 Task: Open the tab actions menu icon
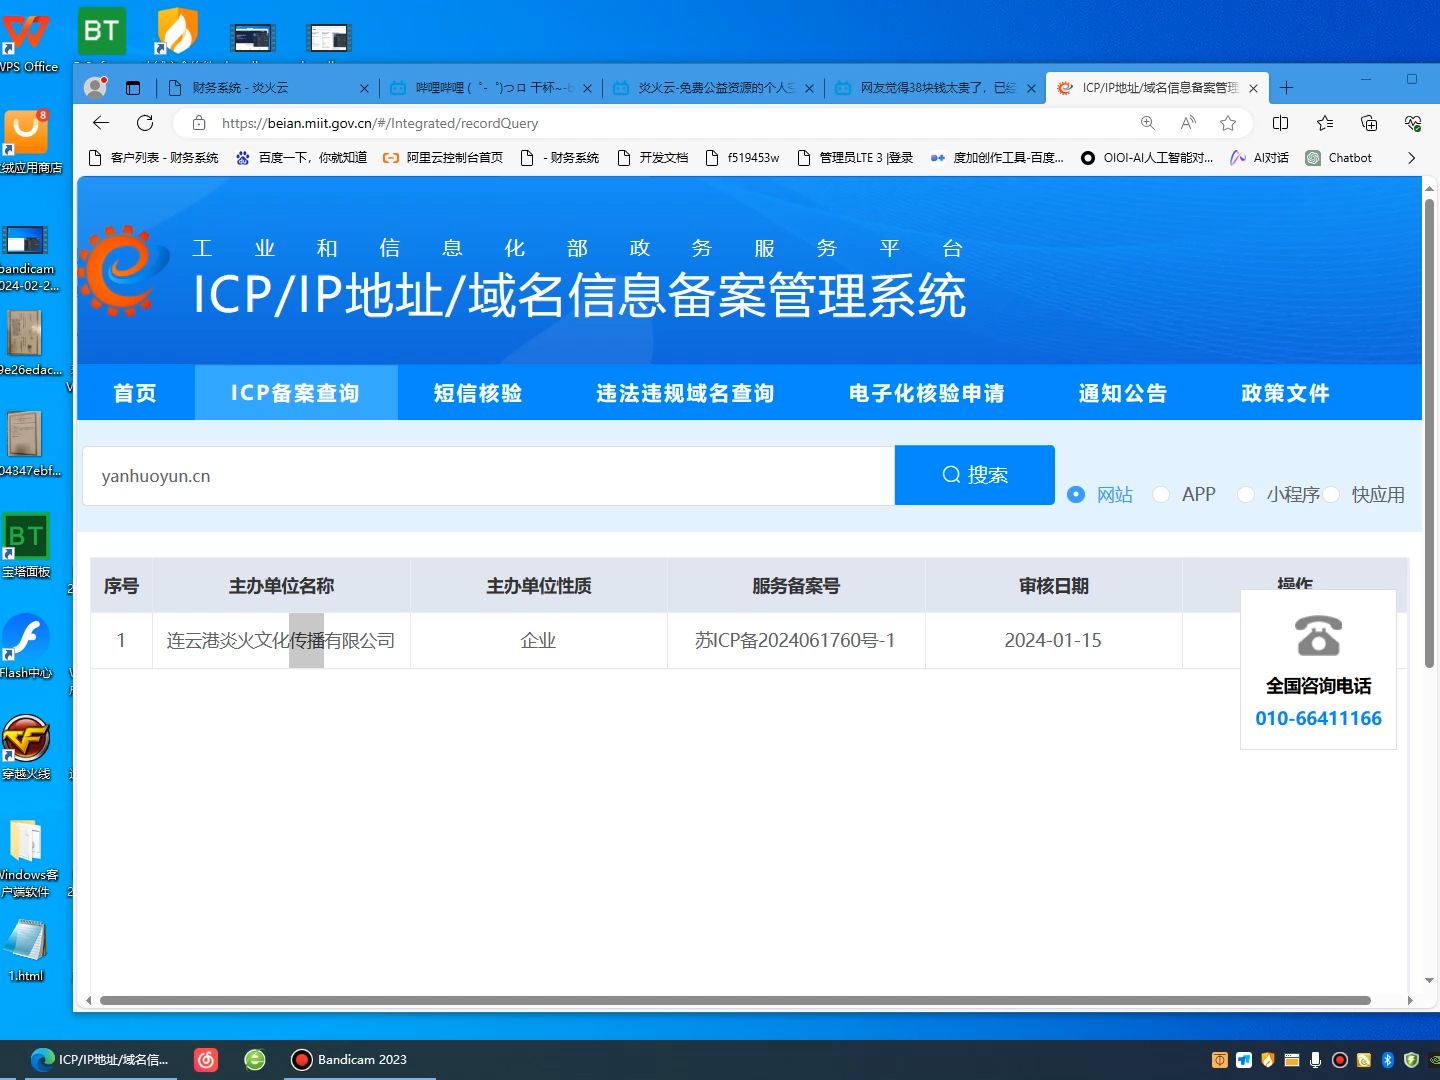[133, 88]
